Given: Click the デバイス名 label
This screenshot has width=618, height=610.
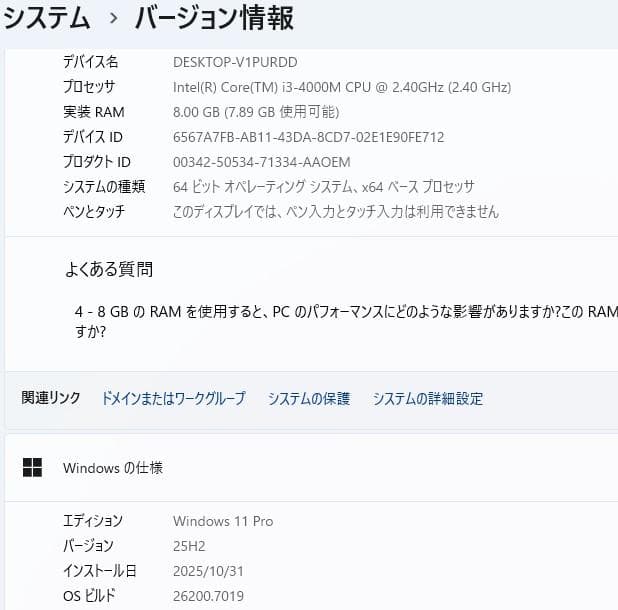Looking at the screenshot, I should [x=91, y=62].
